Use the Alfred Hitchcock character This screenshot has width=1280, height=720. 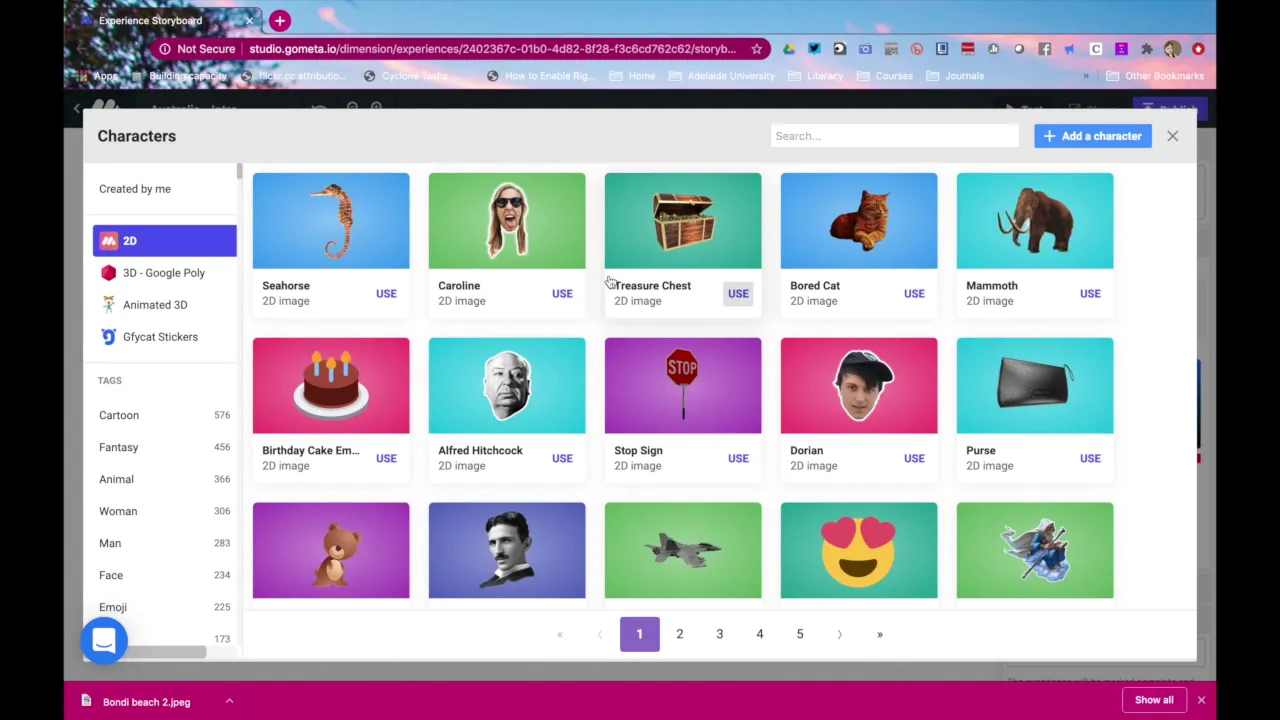[x=562, y=459]
